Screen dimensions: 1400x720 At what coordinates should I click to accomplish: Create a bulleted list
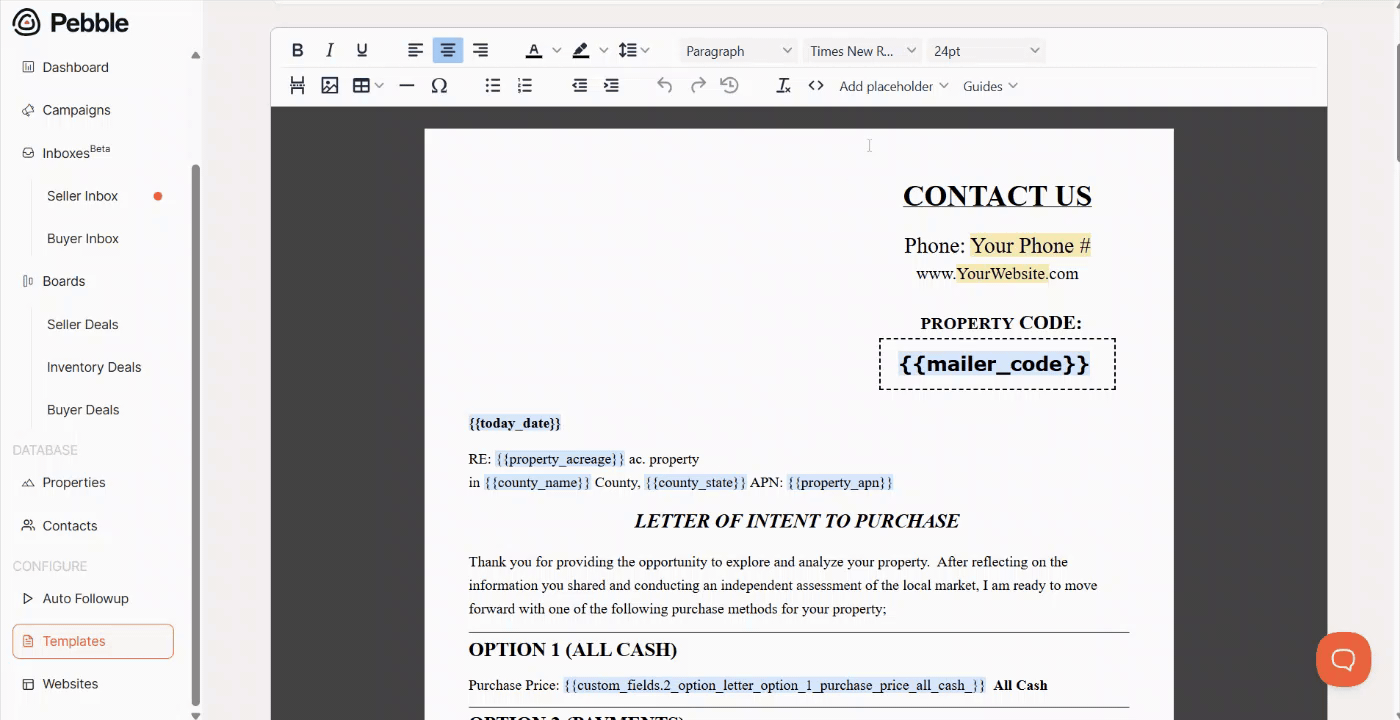[493, 86]
